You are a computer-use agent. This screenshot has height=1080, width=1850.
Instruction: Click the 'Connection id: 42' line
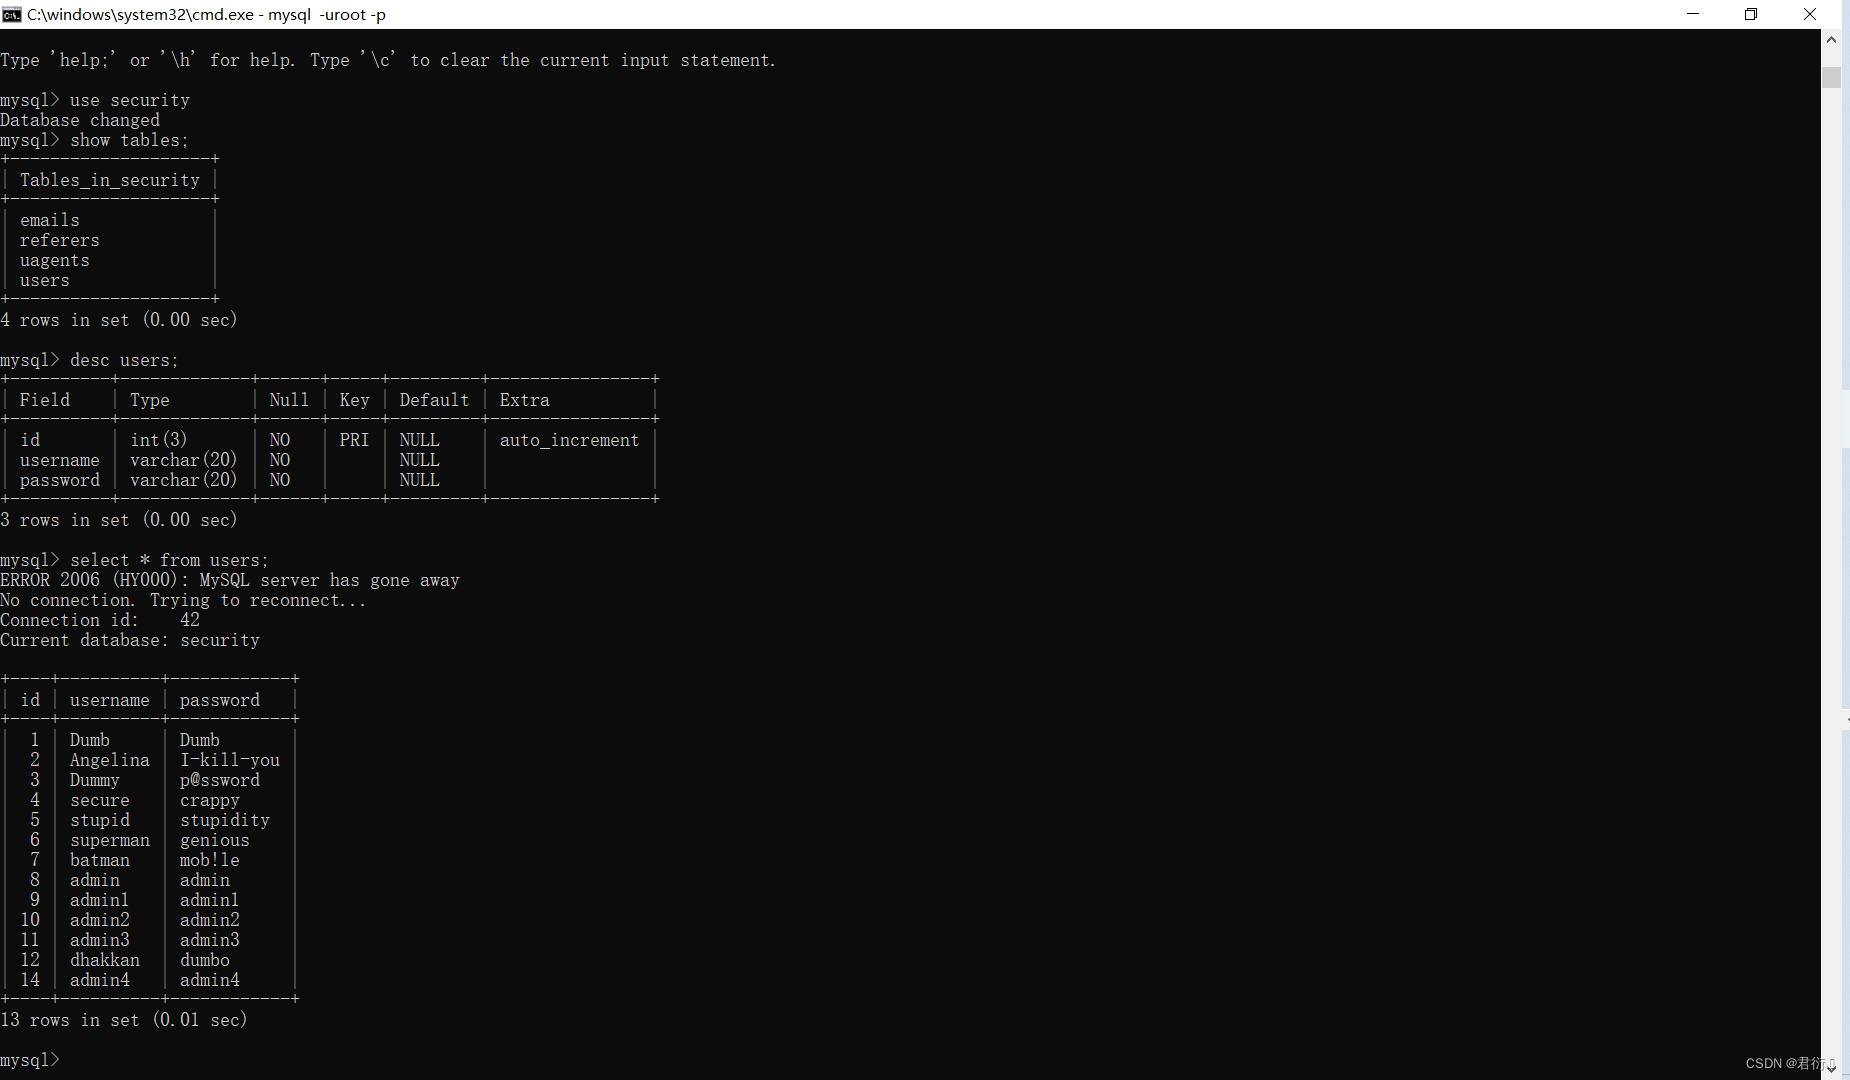[x=100, y=620]
